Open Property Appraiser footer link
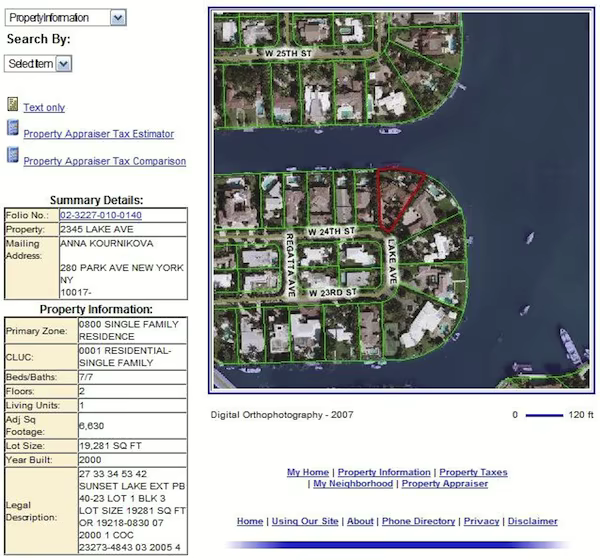 445,484
